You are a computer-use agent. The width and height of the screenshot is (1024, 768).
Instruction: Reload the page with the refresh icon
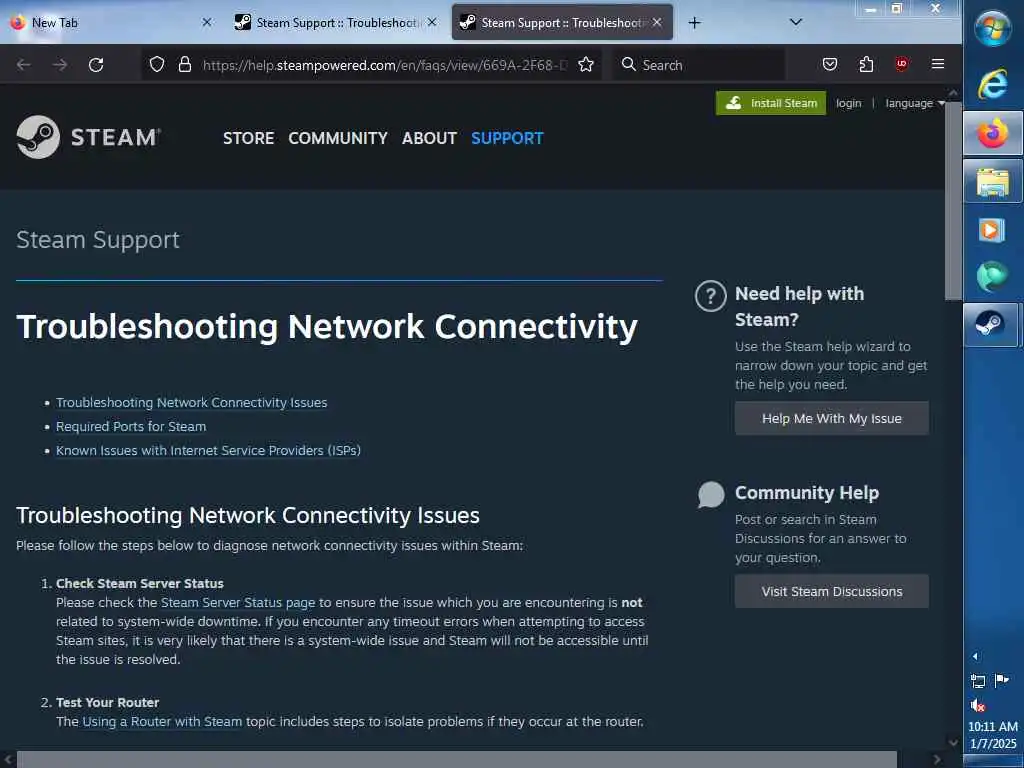tap(96, 65)
